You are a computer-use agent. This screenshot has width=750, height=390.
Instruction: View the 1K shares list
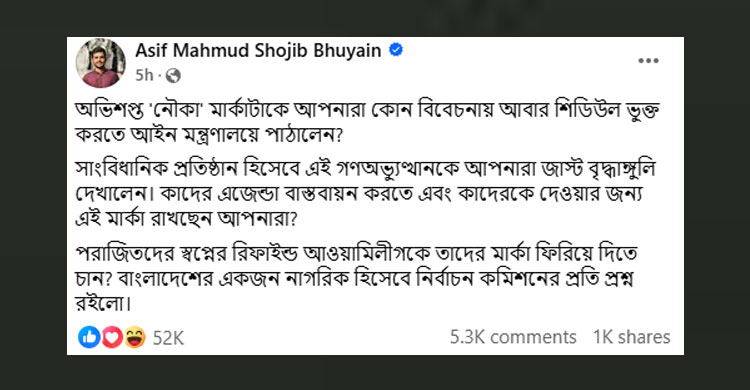pyautogui.click(x=632, y=337)
